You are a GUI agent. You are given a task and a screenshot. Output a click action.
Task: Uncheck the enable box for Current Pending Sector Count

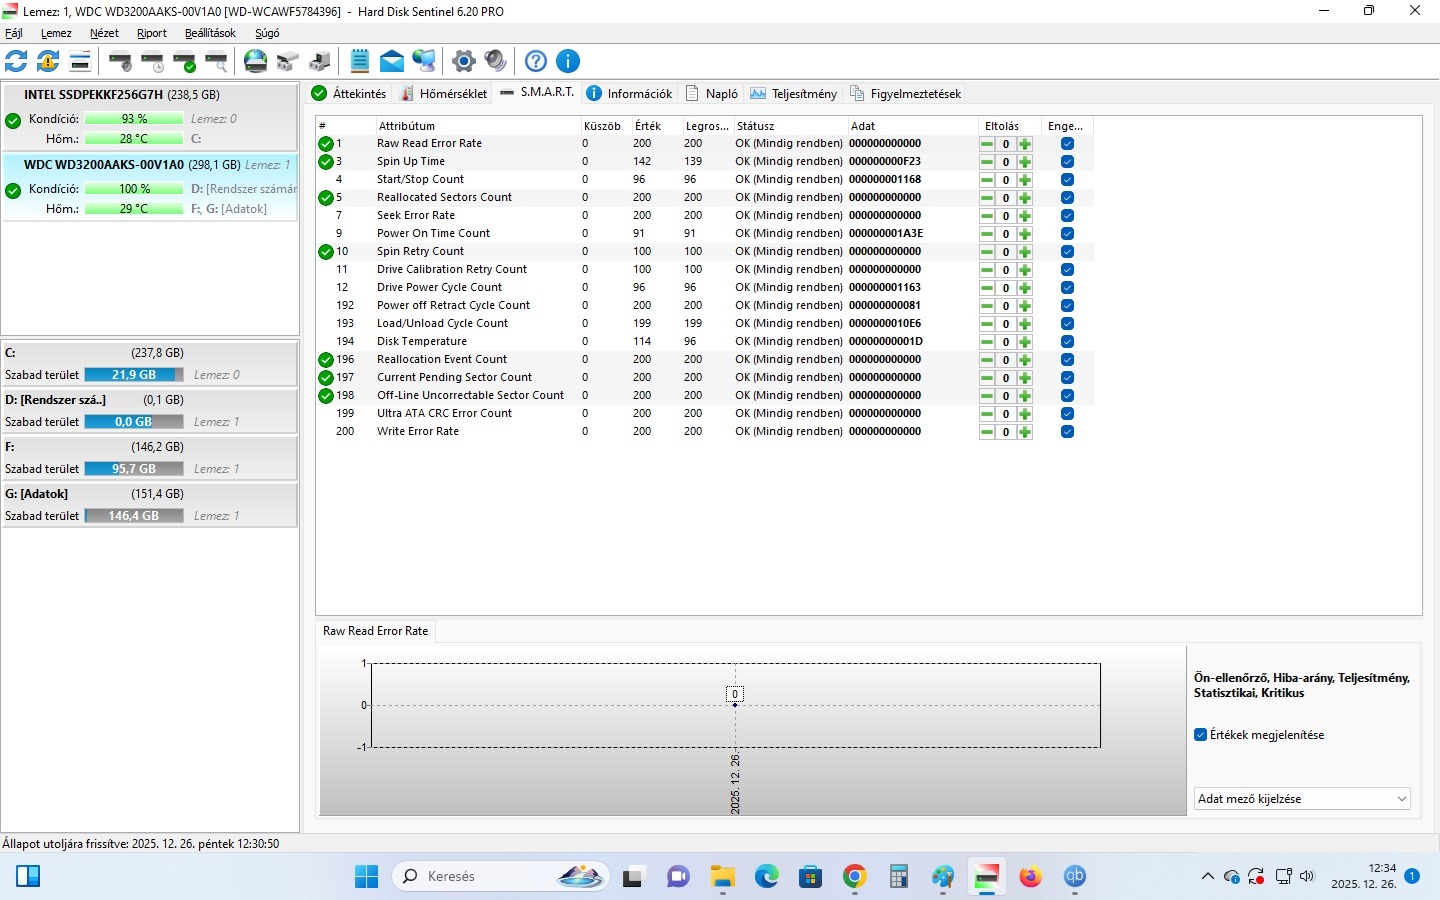click(x=1067, y=378)
